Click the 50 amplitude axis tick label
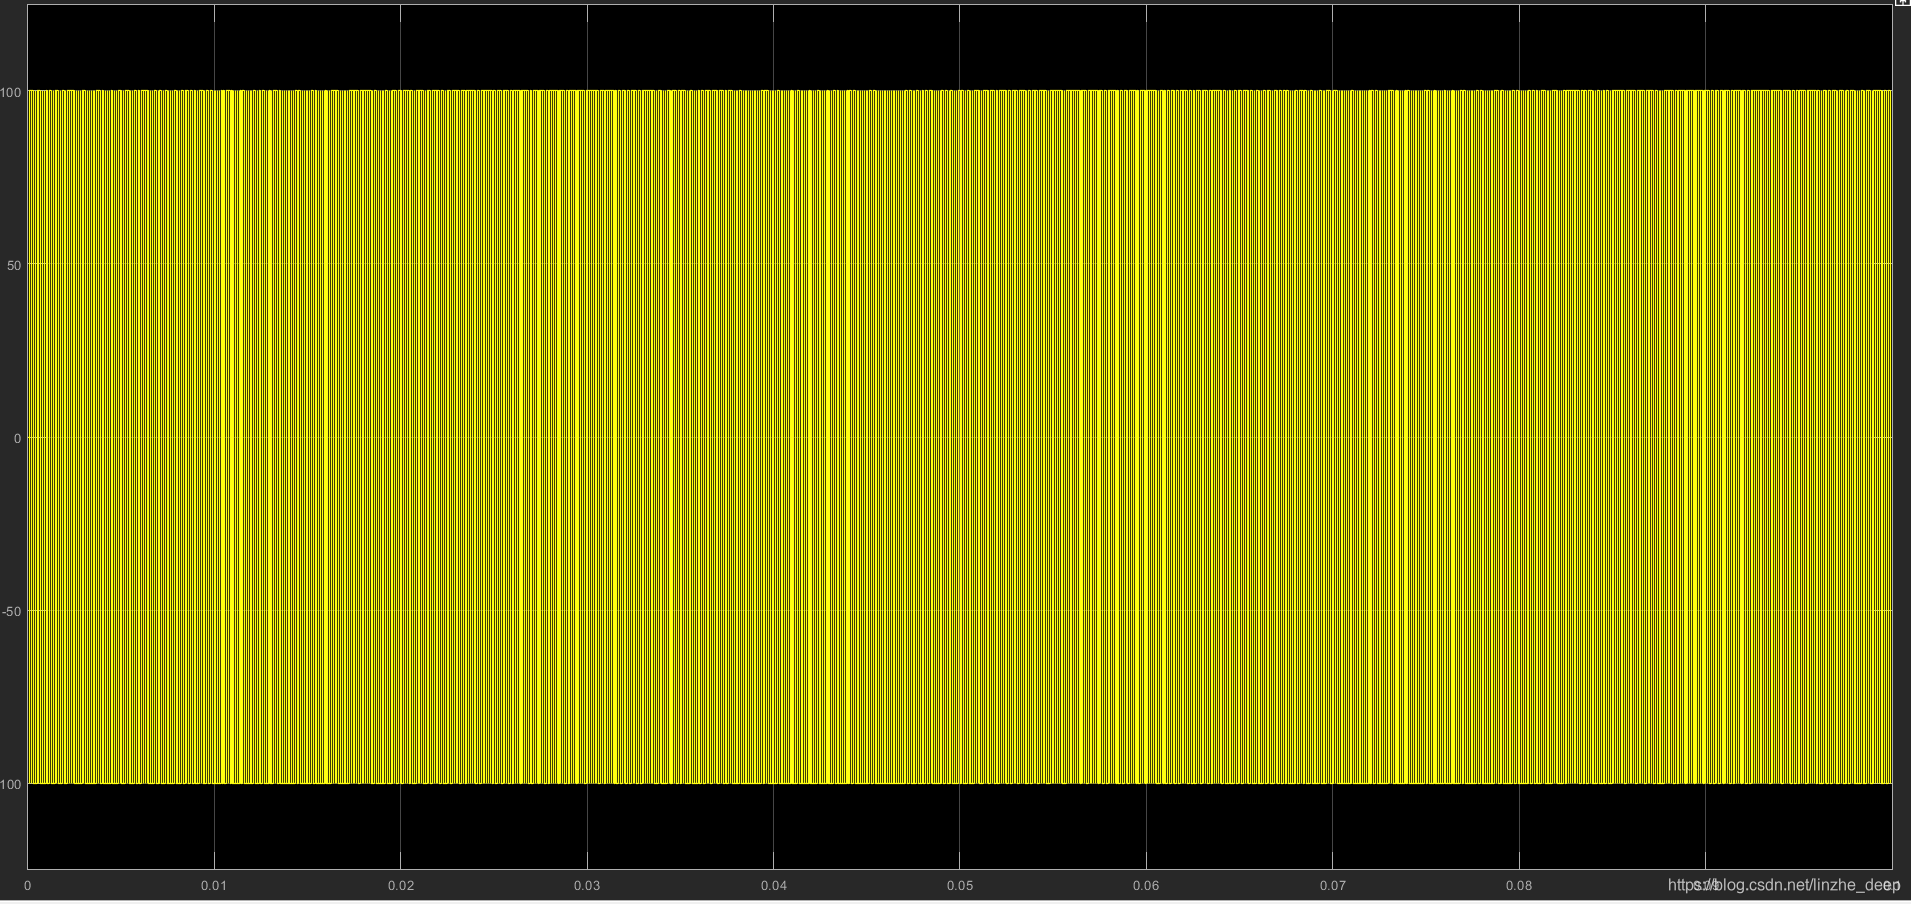1911x904 pixels. [14, 265]
